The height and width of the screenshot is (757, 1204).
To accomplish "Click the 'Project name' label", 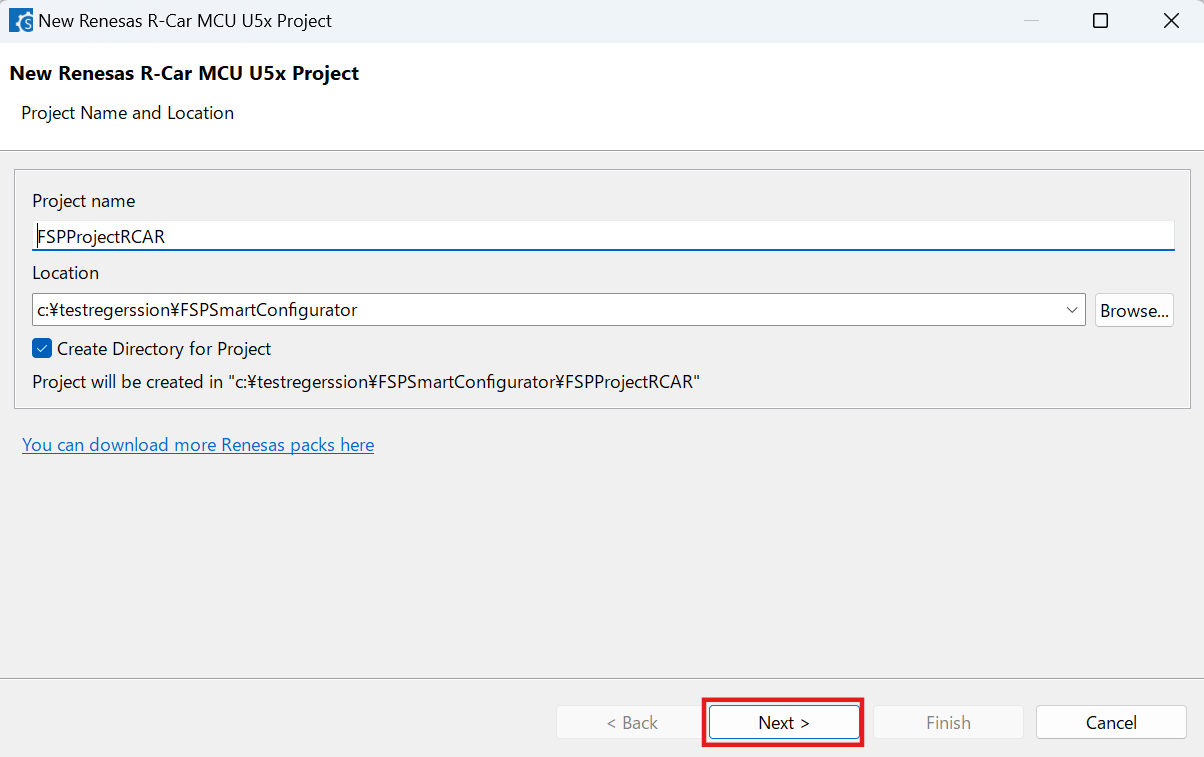I will [x=84, y=201].
